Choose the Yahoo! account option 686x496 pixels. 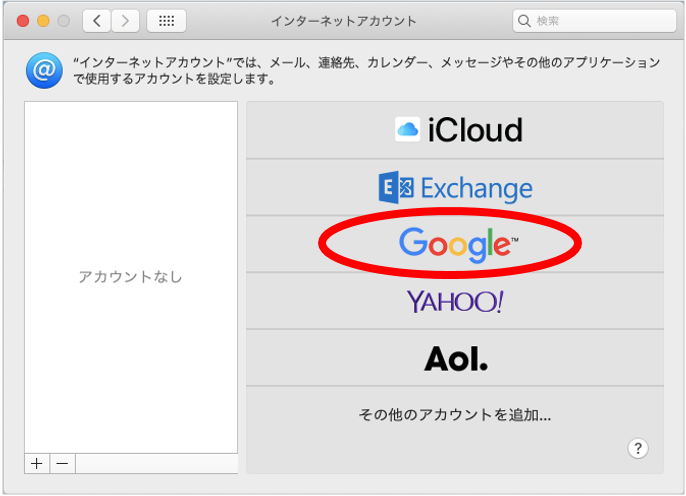[x=455, y=301]
